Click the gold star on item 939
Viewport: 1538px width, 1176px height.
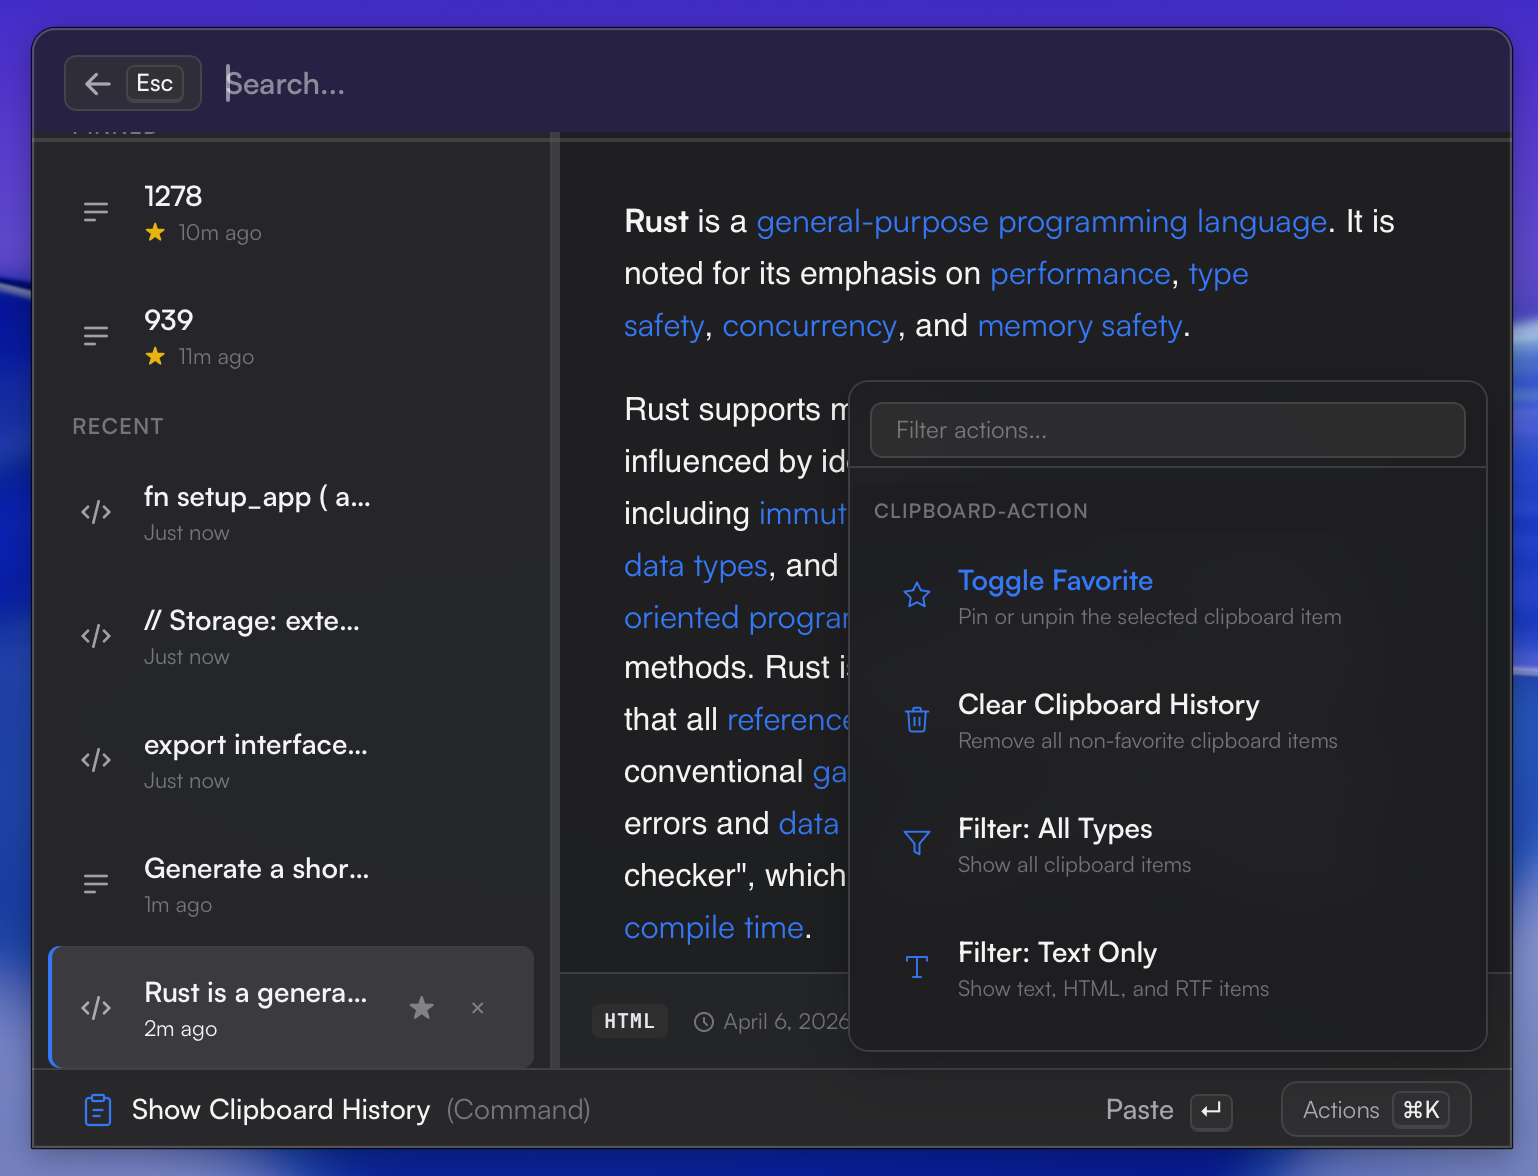coord(155,356)
